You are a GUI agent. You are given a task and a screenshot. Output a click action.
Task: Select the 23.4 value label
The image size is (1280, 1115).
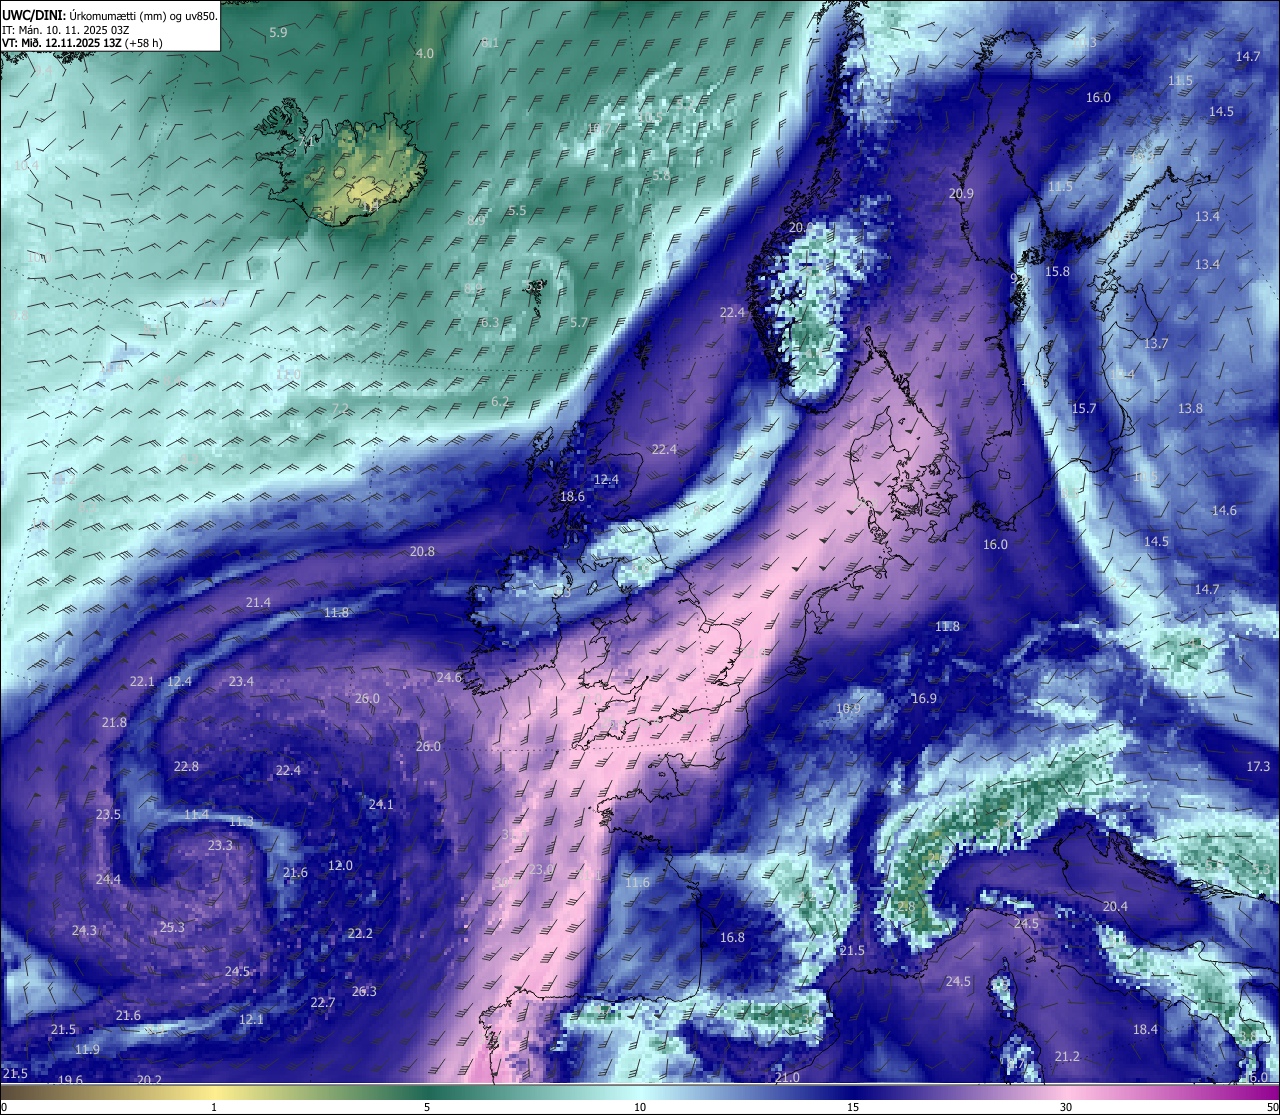[x=241, y=682]
